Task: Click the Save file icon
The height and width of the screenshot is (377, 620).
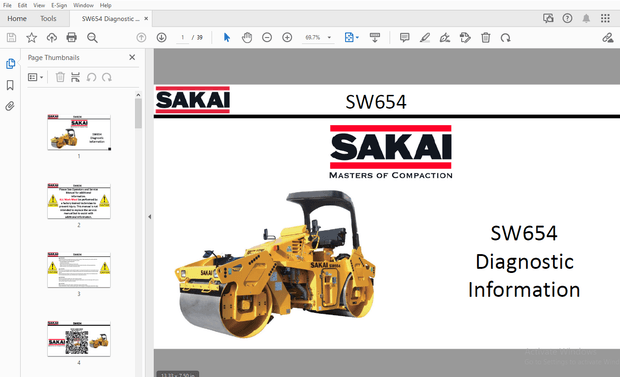Action: pyautogui.click(x=11, y=38)
